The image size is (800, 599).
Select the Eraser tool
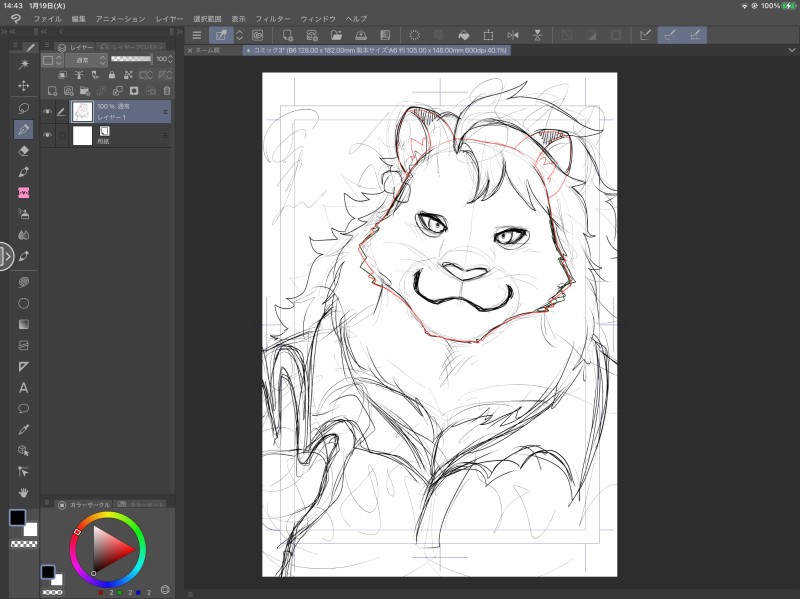tap(23, 151)
